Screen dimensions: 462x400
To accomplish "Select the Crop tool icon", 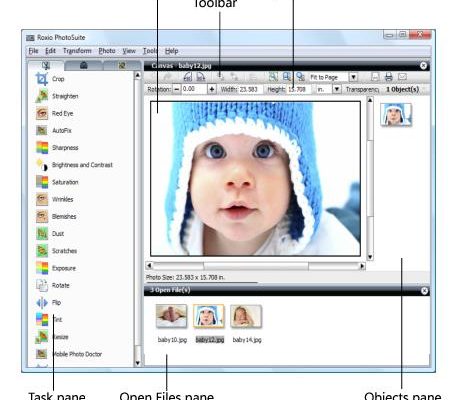I will tap(42, 79).
